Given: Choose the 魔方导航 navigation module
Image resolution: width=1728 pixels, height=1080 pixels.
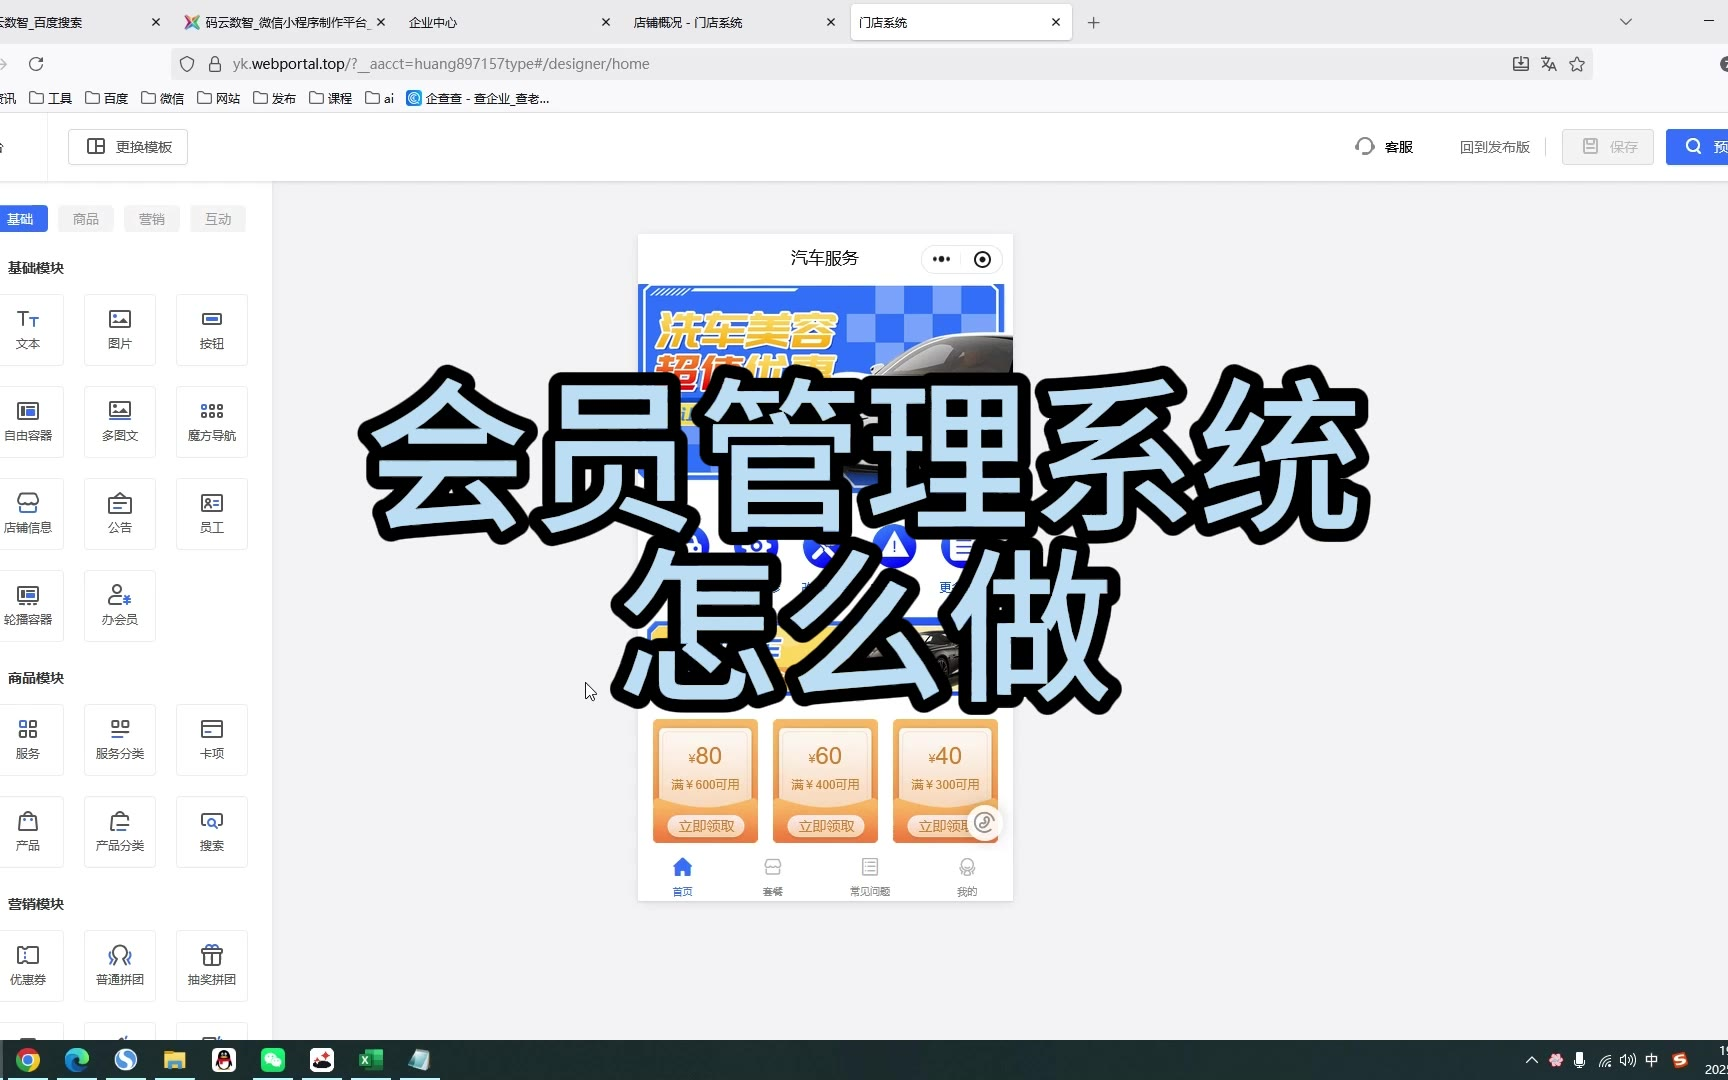Looking at the screenshot, I should point(212,421).
